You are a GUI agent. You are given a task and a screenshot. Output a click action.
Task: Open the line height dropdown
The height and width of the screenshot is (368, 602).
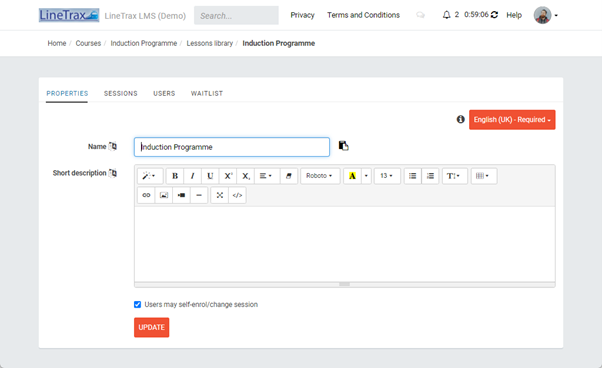455,176
